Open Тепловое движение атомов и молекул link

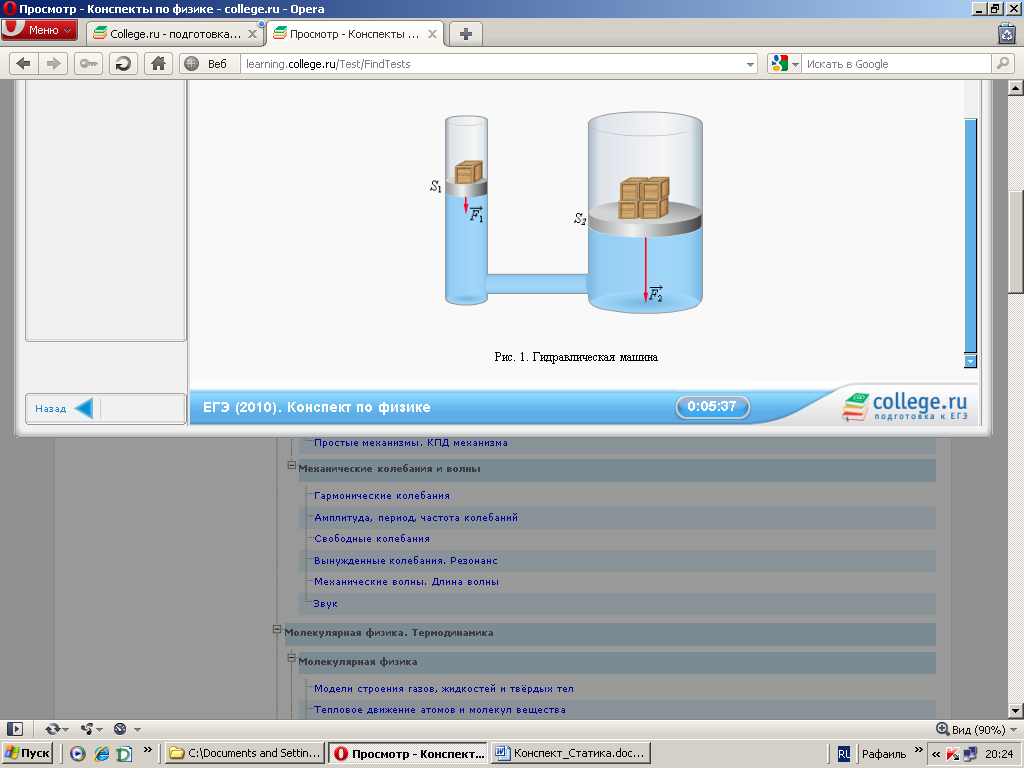[440, 710]
